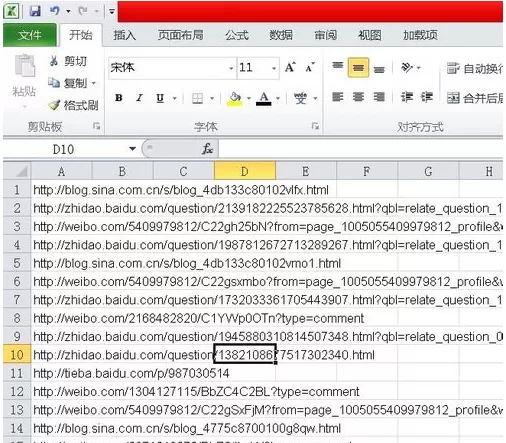Apply cell borders icon
Image resolution: width=506 pixels, height=443 pixels.
[197, 98]
